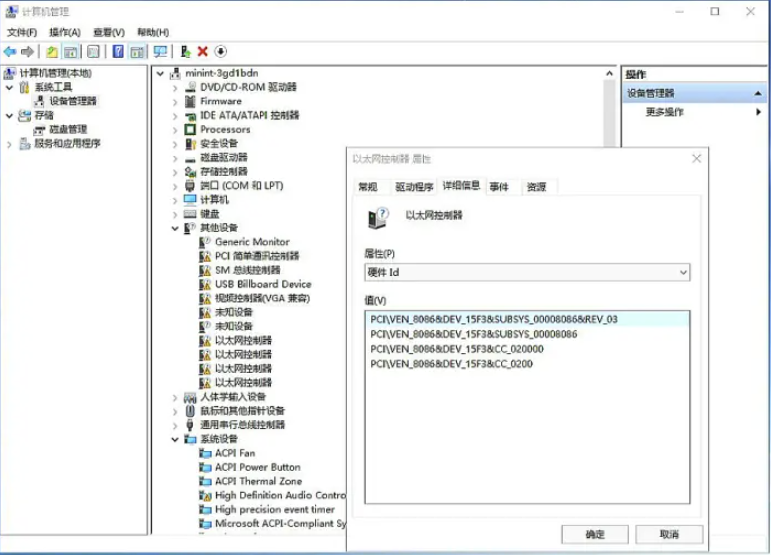The width and height of the screenshot is (771, 555).
Task: Click the red X uninstall device icon
Action: [x=202, y=52]
